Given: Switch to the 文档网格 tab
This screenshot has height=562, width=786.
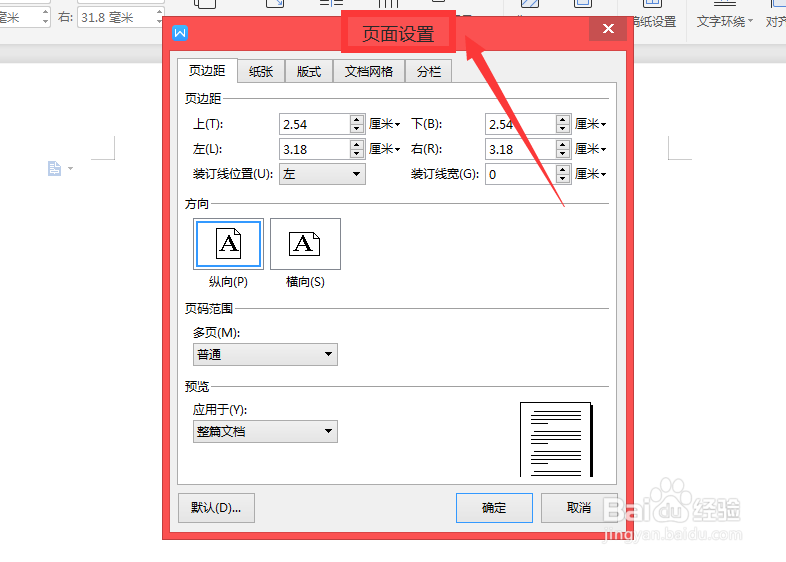Looking at the screenshot, I should (x=368, y=72).
